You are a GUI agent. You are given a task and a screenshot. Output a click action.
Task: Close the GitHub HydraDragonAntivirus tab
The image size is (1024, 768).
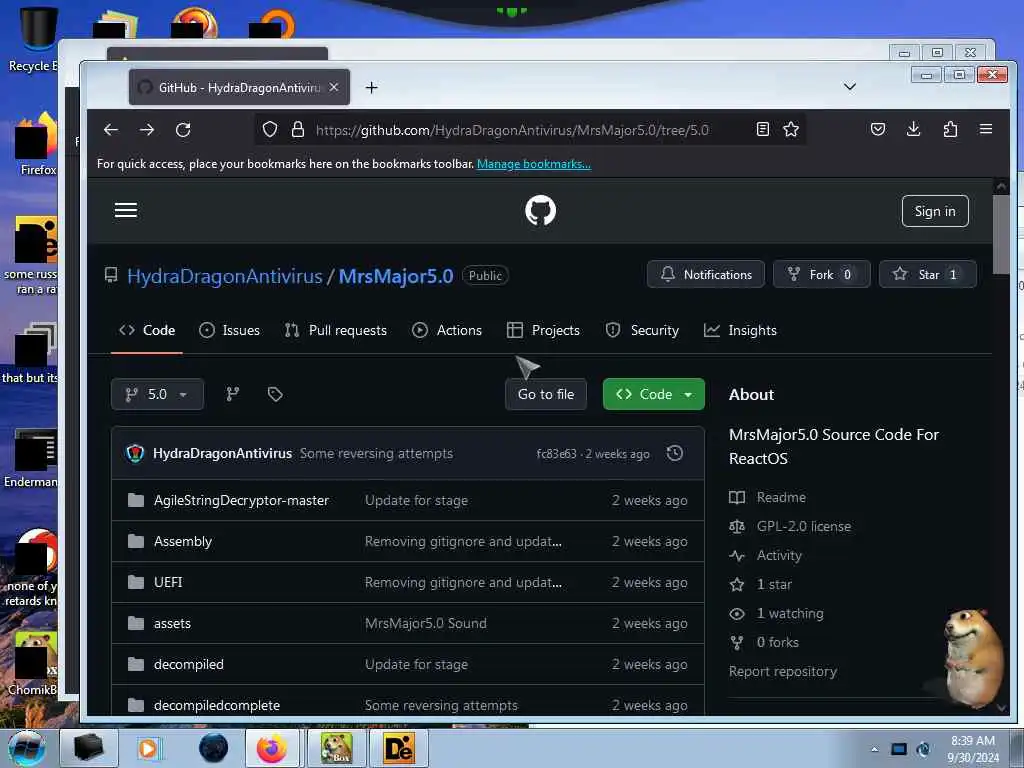pos(334,87)
